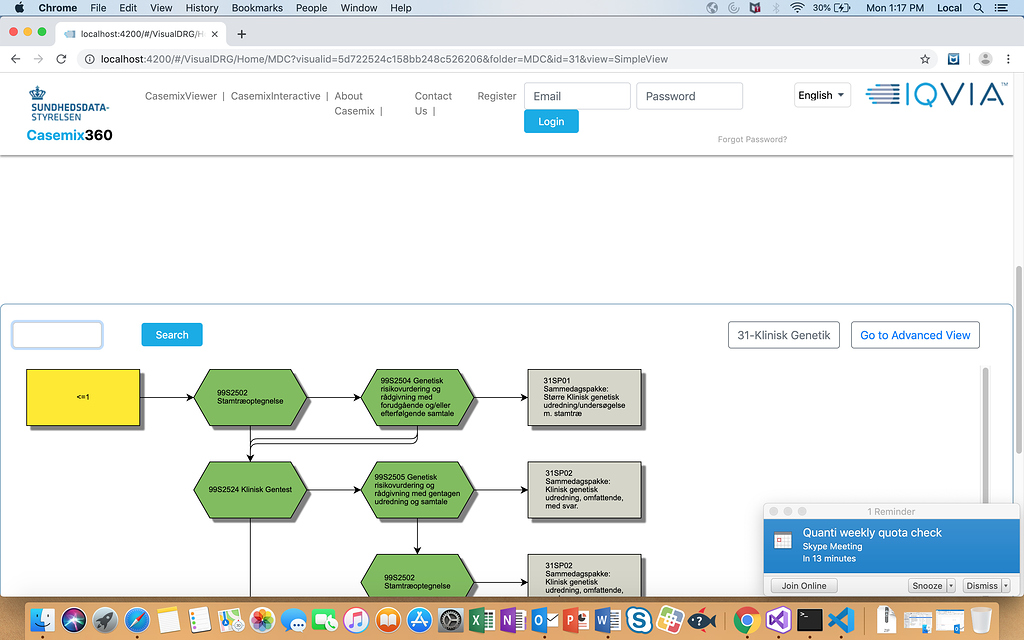The width and height of the screenshot is (1024, 640).
Task: Click the Sundhedsdatastyrelsen Casemix360 logo
Action: click(69, 113)
